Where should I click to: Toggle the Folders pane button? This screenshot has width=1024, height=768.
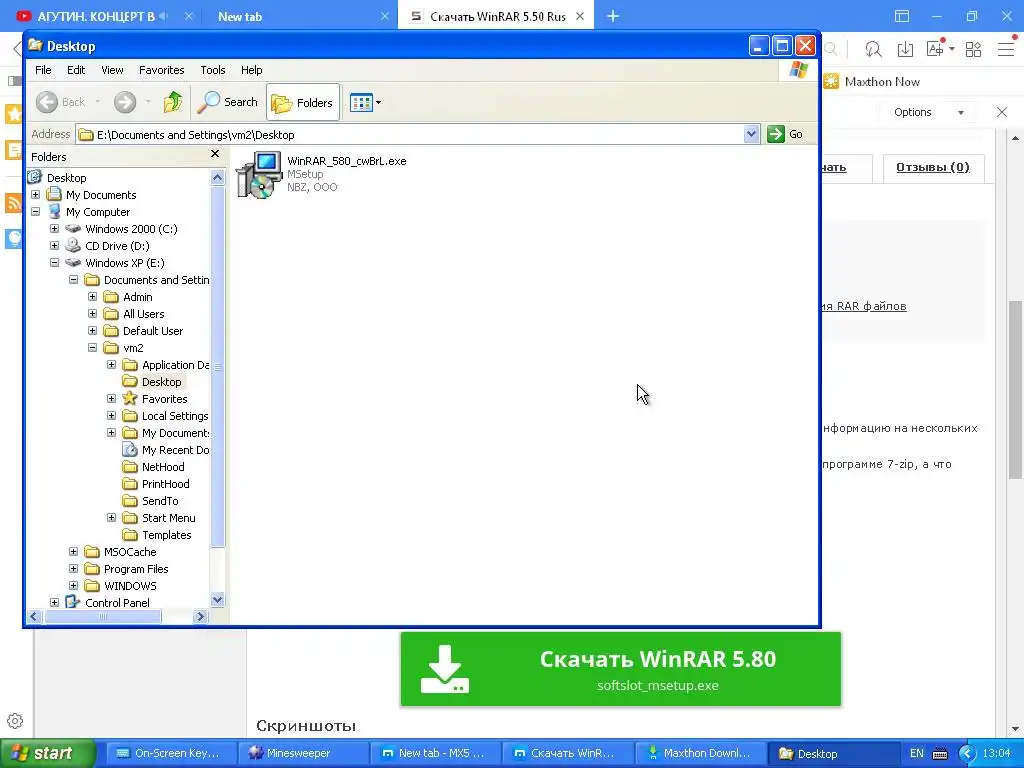[303, 103]
